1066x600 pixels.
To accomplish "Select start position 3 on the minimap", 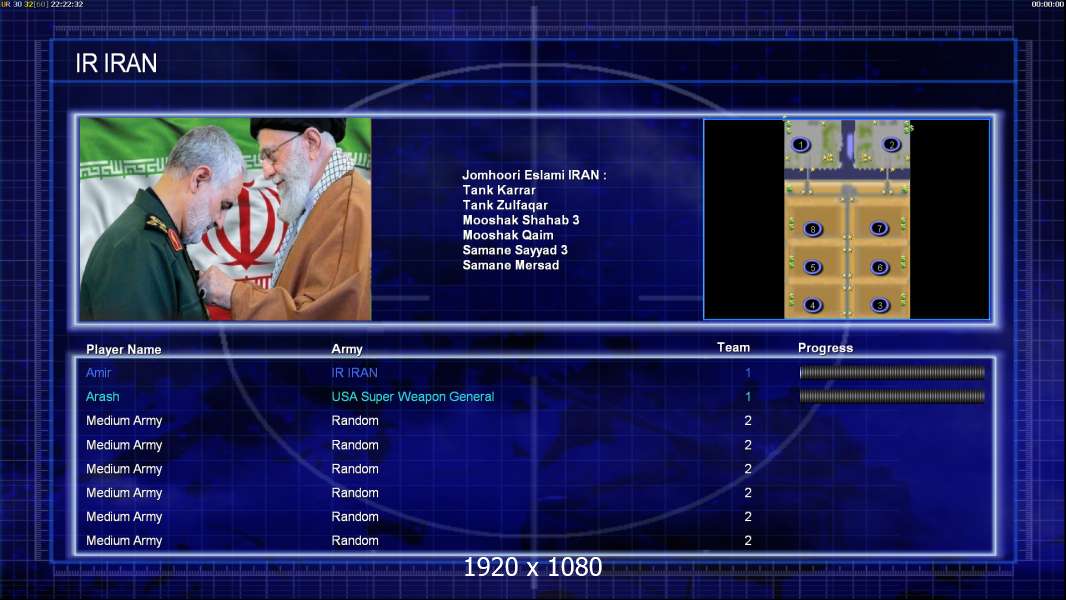I will point(880,305).
